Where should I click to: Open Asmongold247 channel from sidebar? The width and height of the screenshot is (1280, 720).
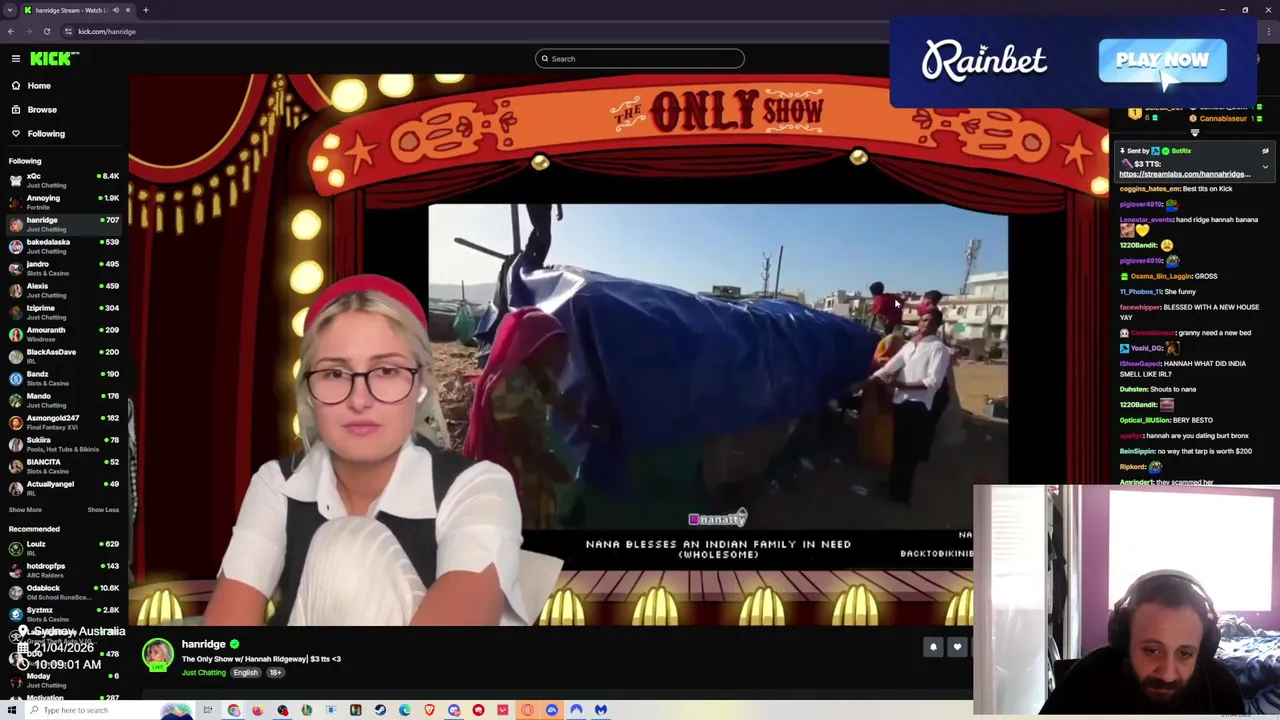[x=64, y=422]
